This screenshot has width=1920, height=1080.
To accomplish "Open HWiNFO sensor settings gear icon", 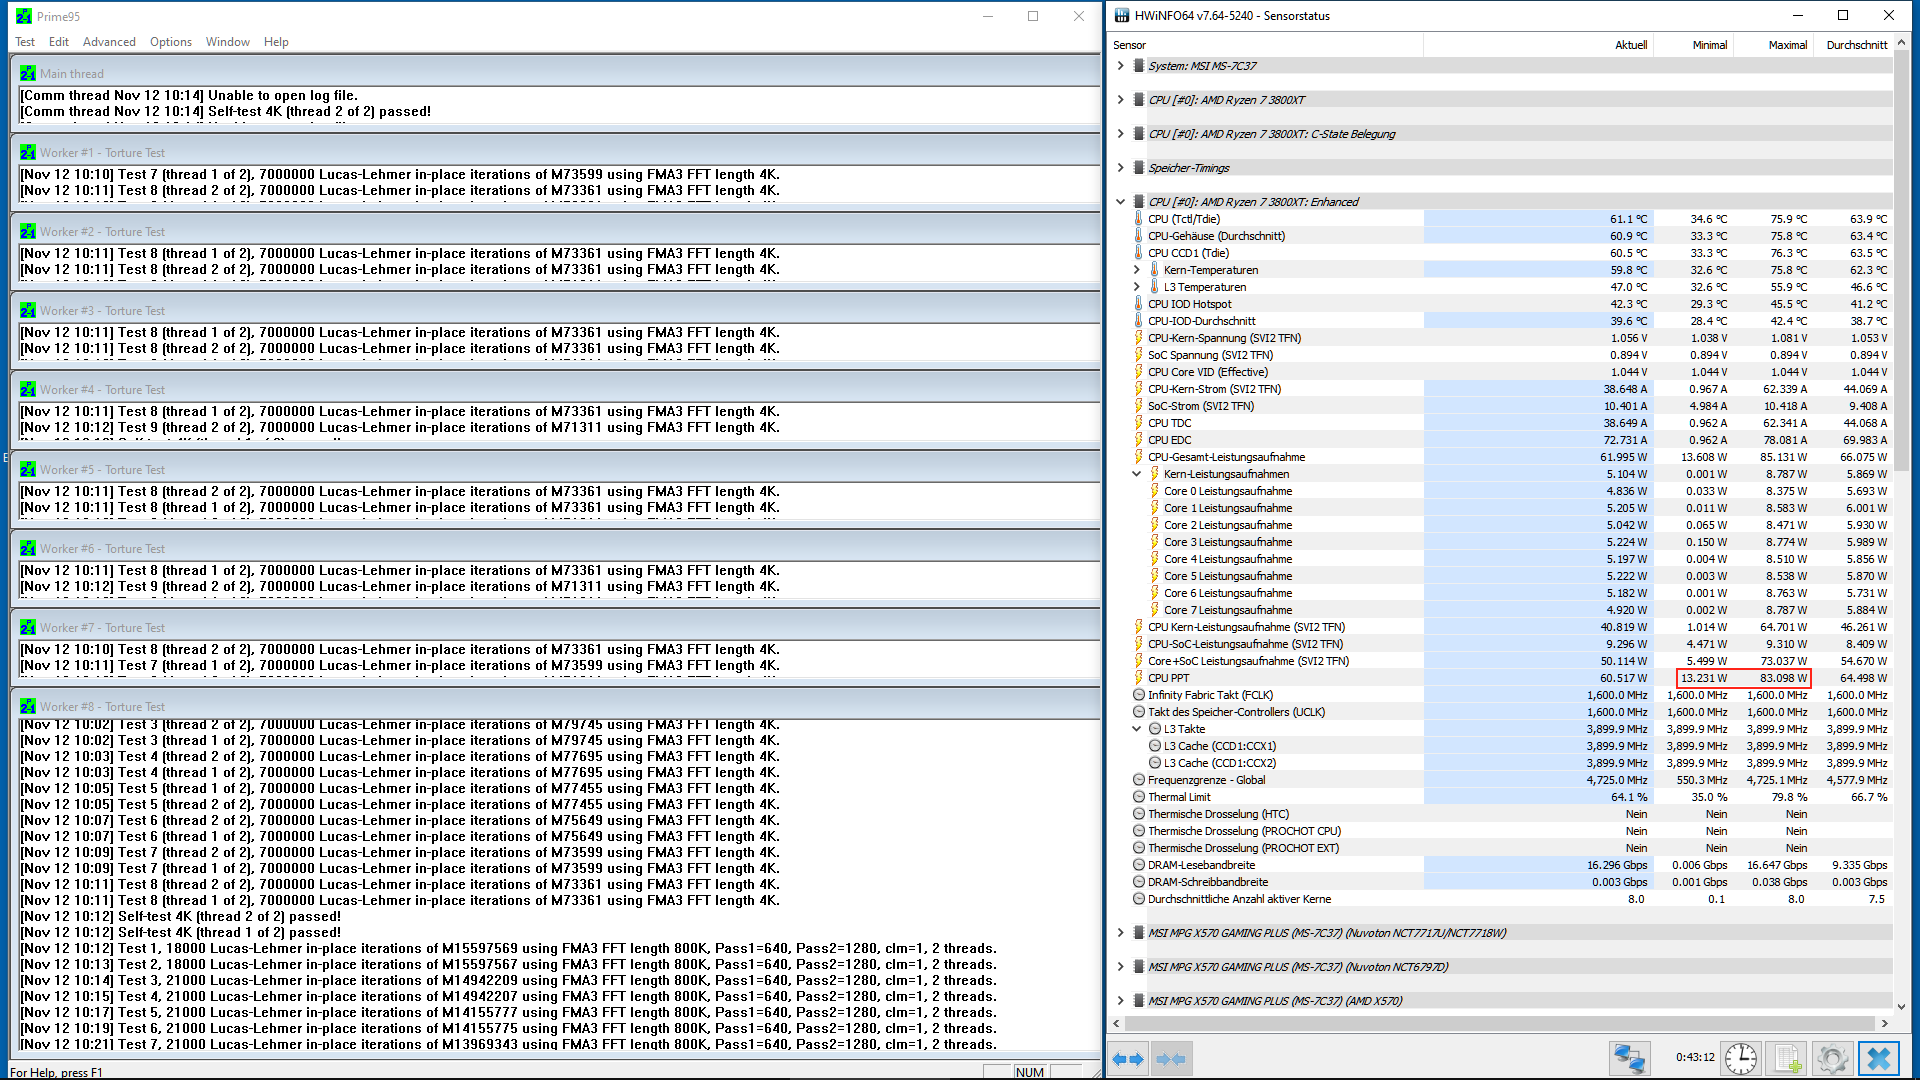I will point(1833,1058).
